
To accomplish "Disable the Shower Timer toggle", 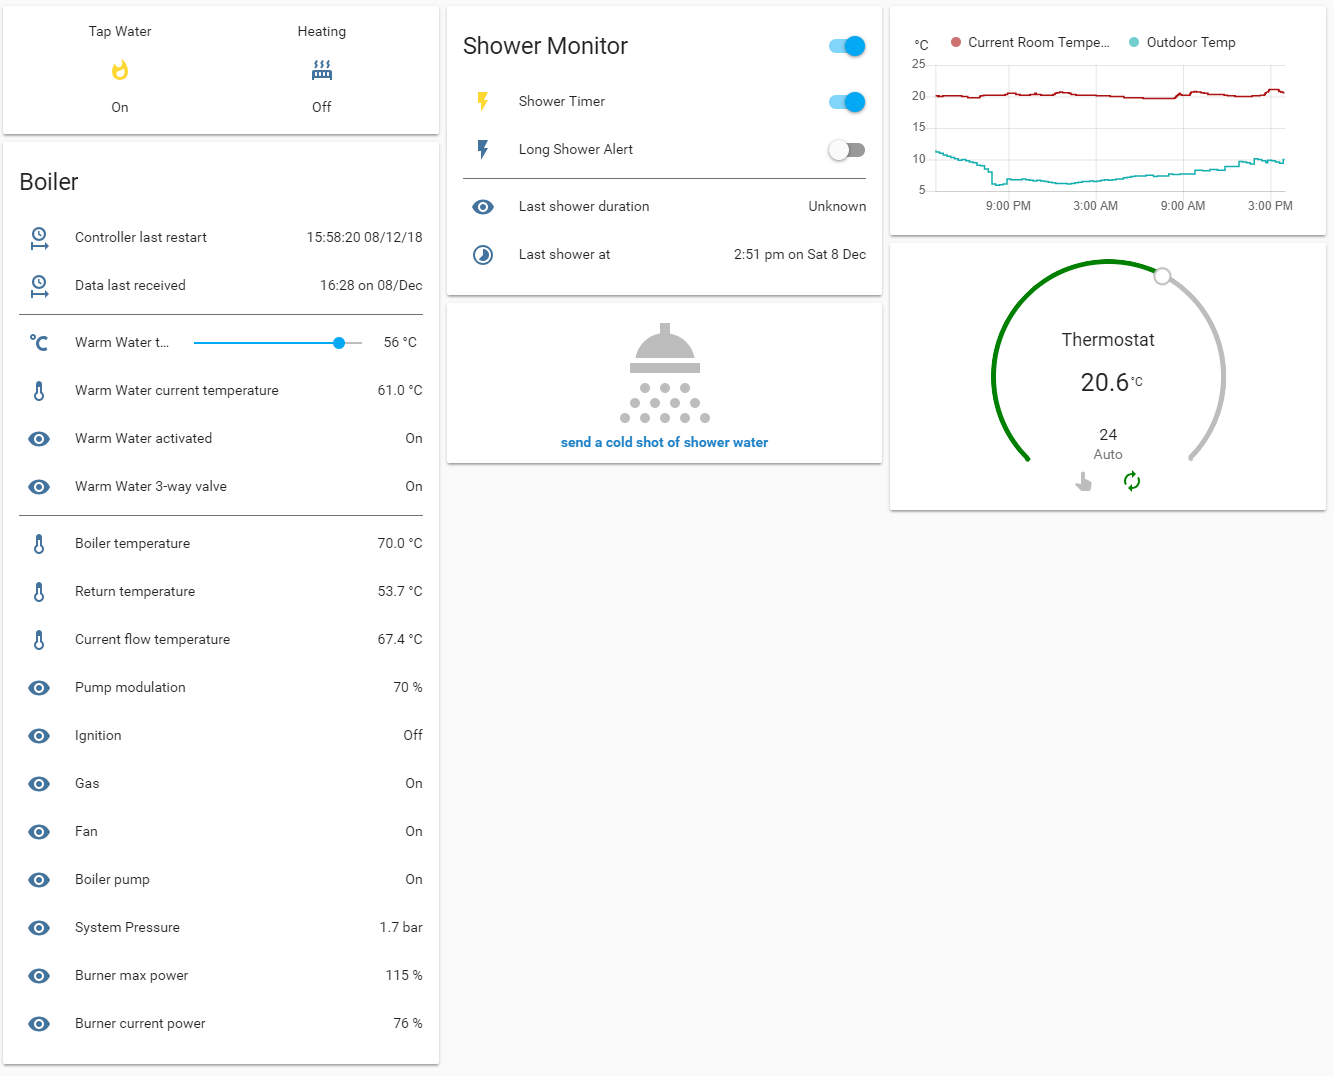I will [846, 102].
